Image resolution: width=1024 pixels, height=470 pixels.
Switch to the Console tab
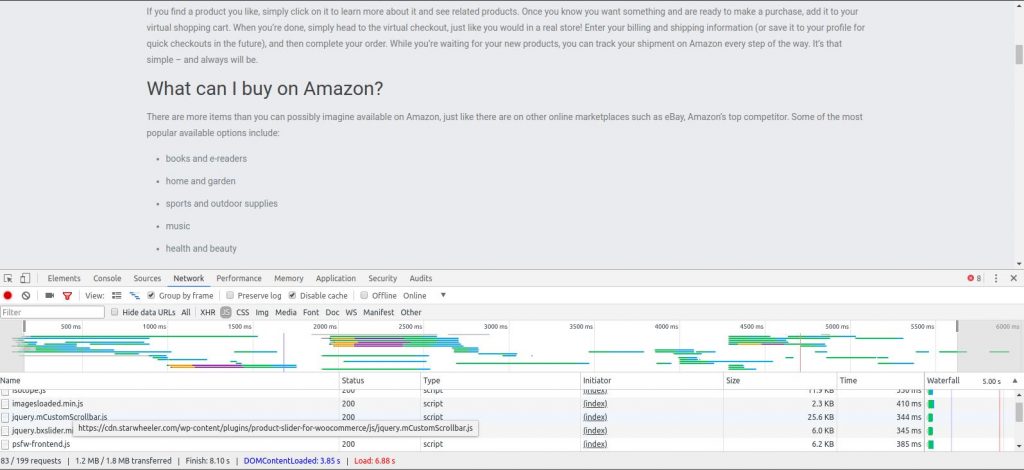point(107,278)
